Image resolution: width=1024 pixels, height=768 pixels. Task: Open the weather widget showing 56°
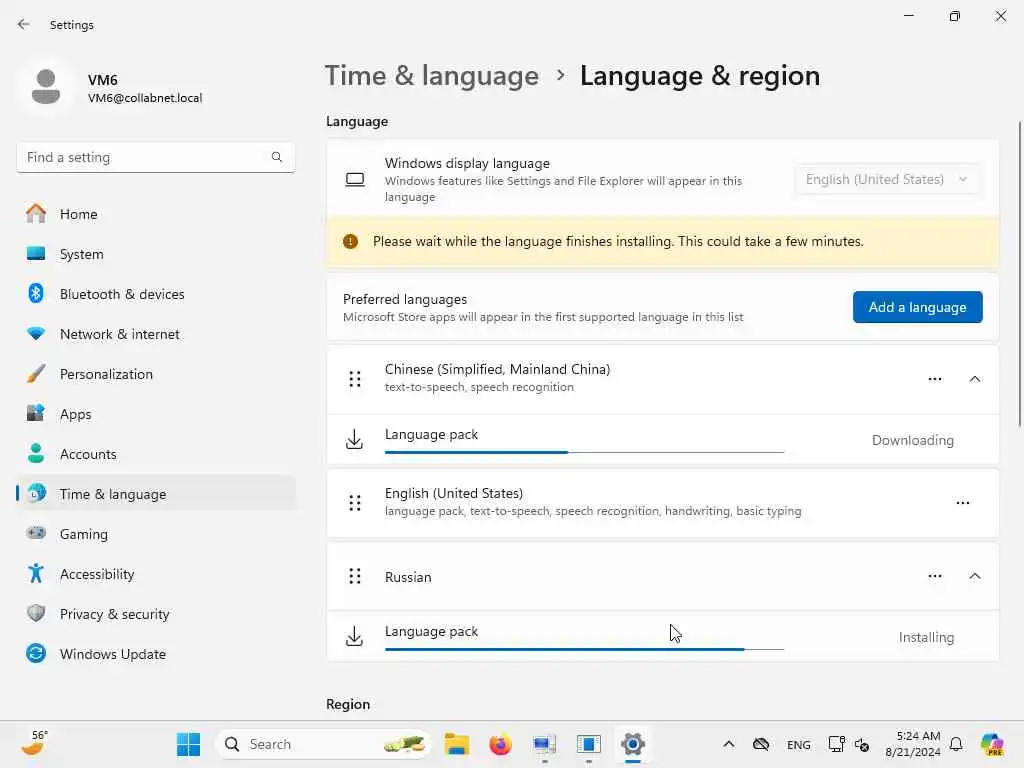pos(34,743)
